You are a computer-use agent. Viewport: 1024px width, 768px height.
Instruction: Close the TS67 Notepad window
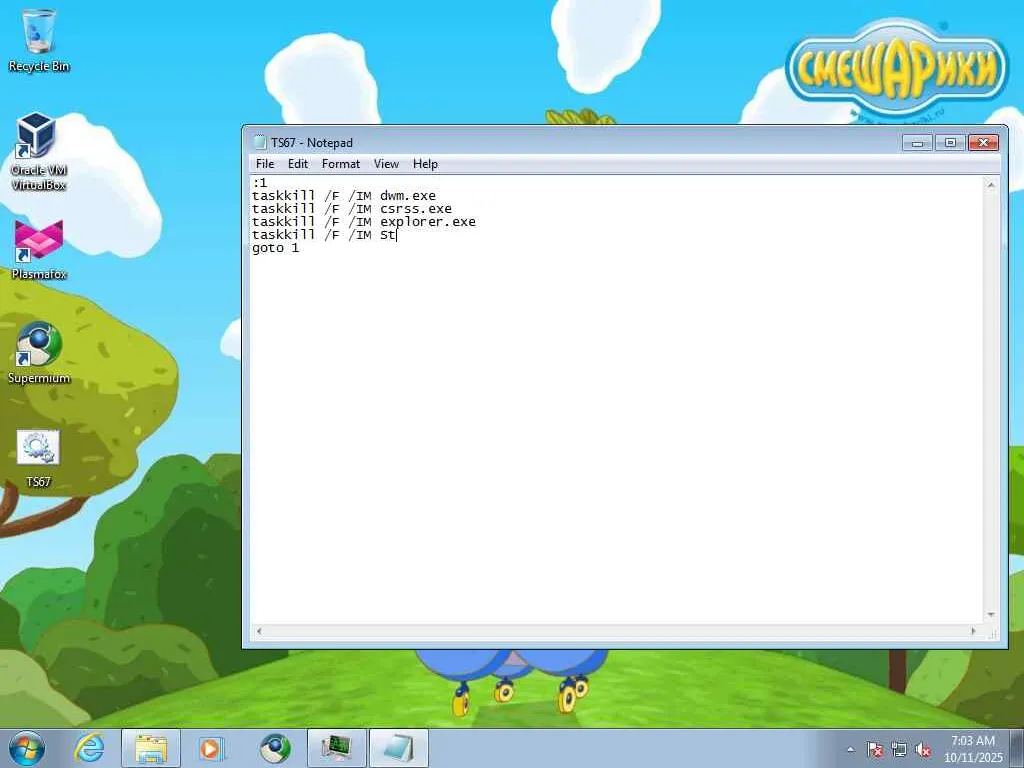pyautogui.click(x=984, y=142)
